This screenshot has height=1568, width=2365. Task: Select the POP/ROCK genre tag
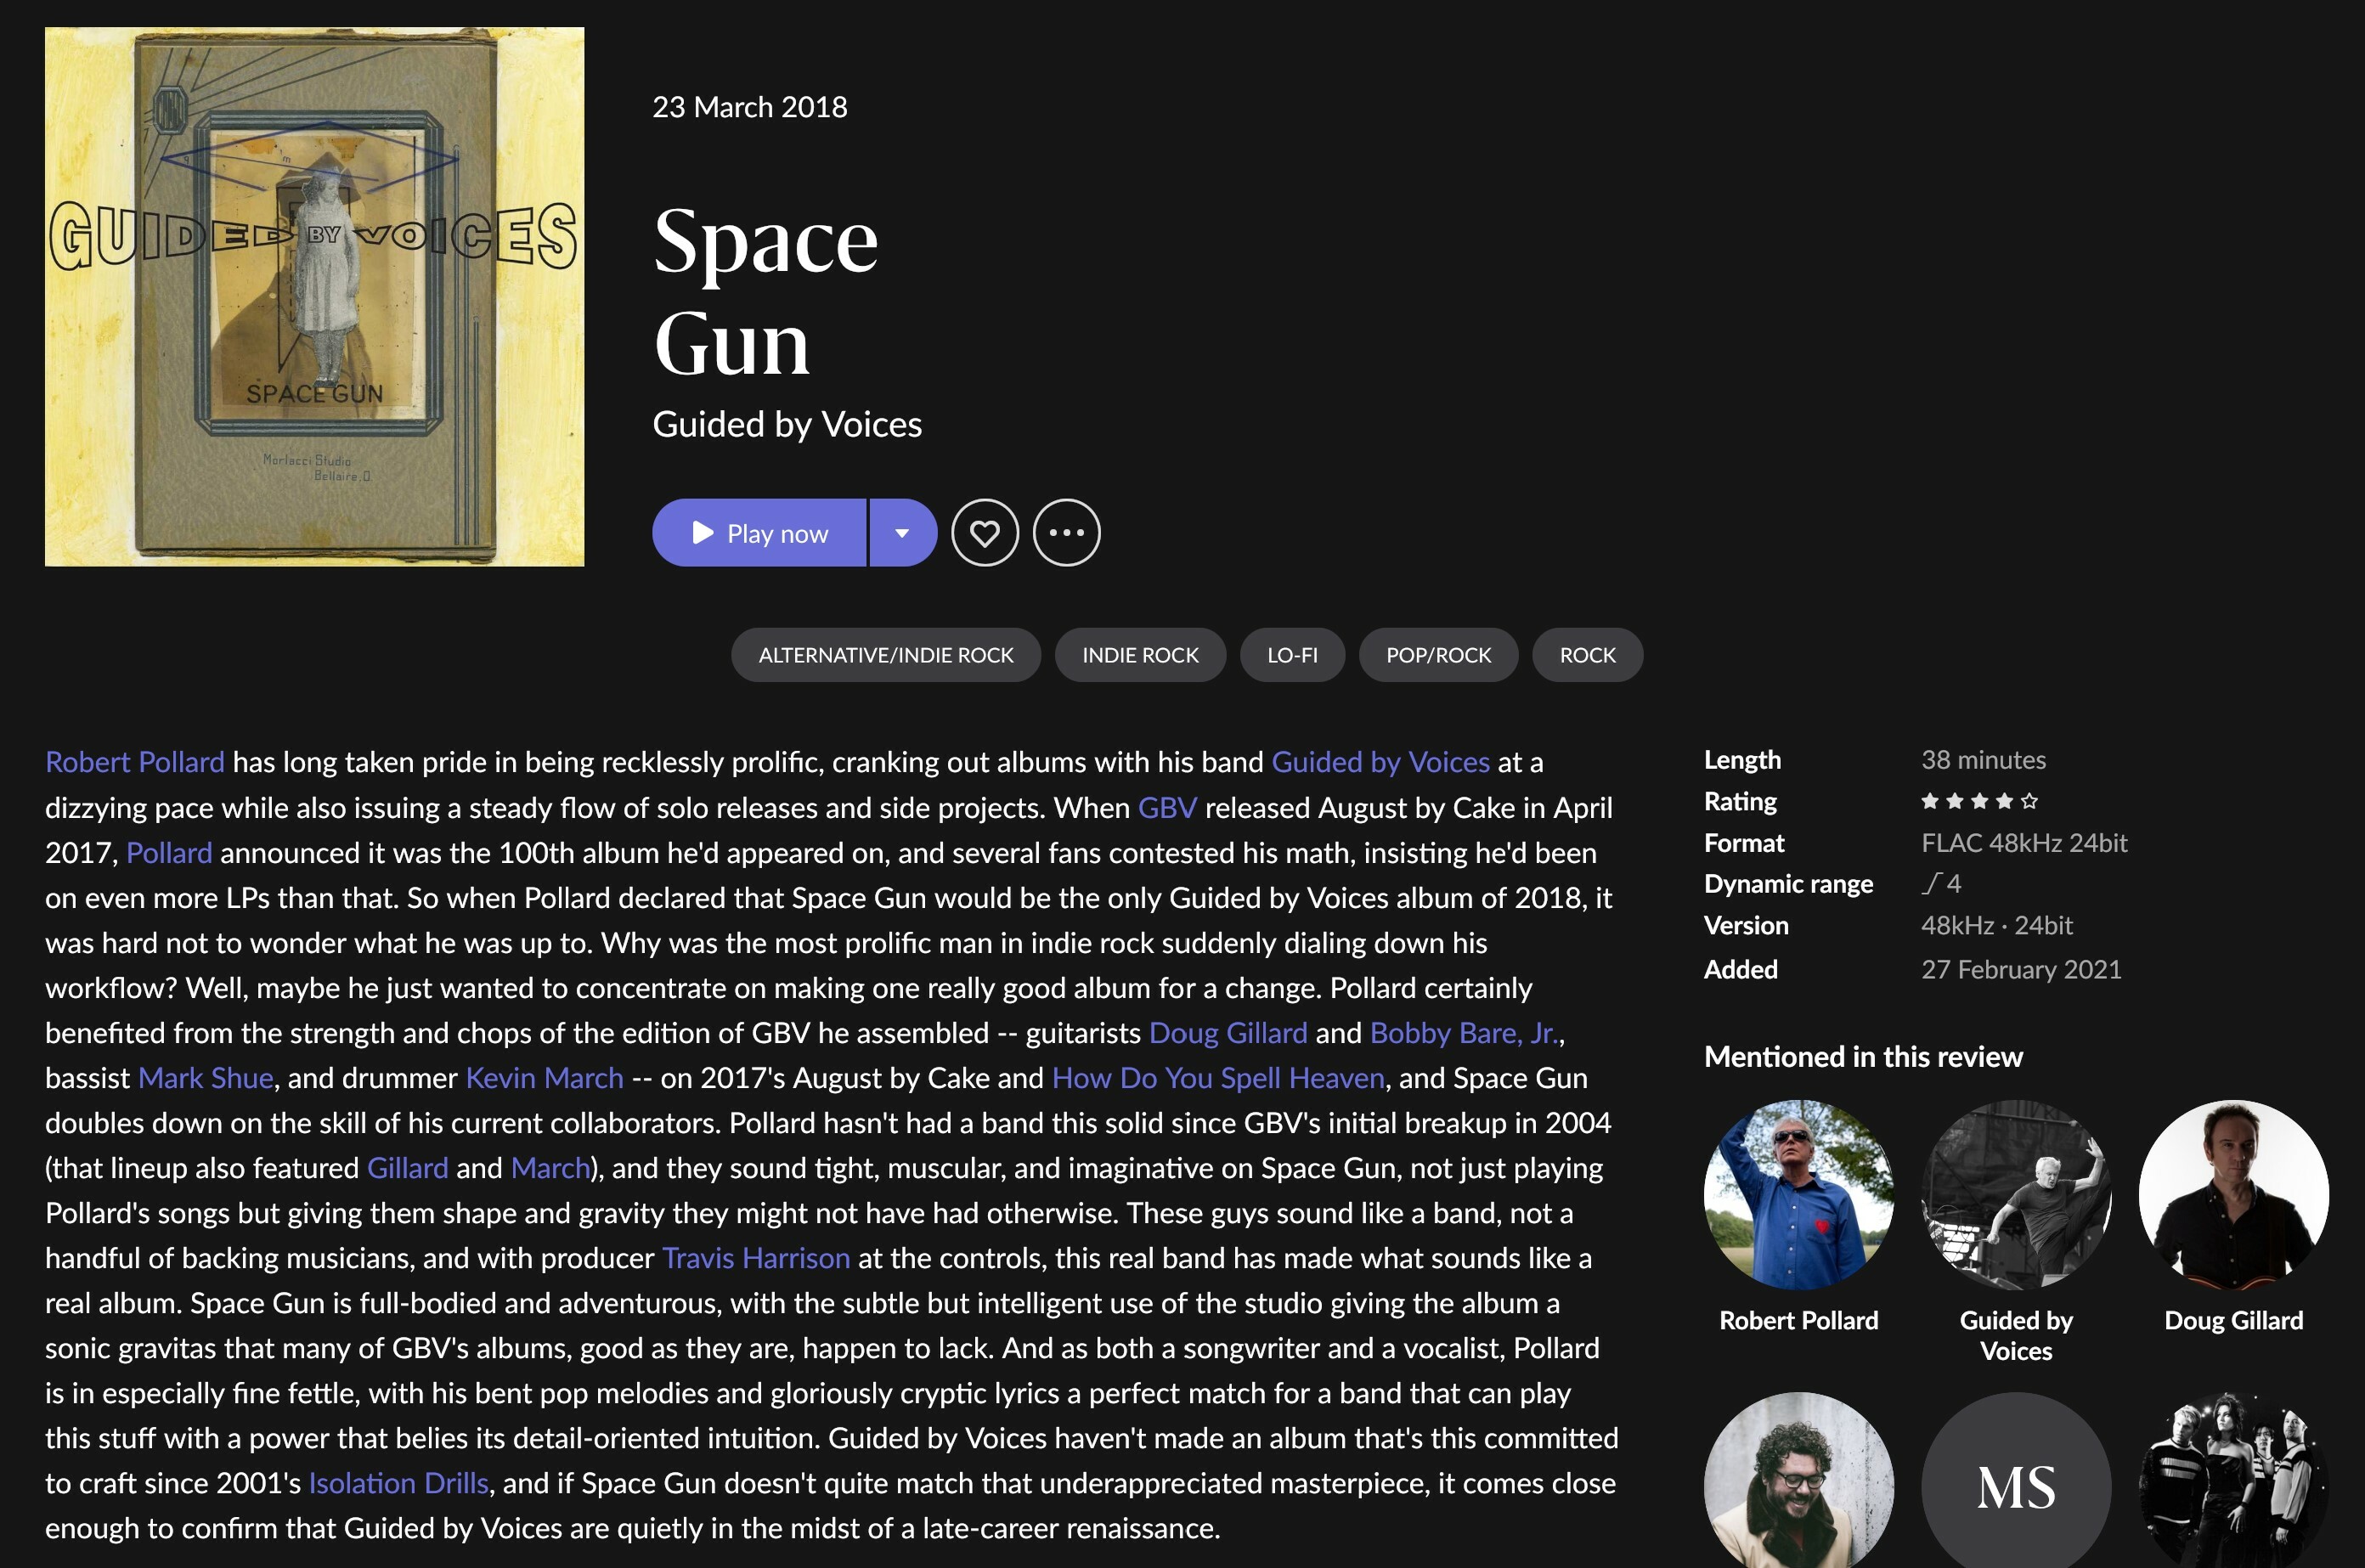tap(1438, 655)
